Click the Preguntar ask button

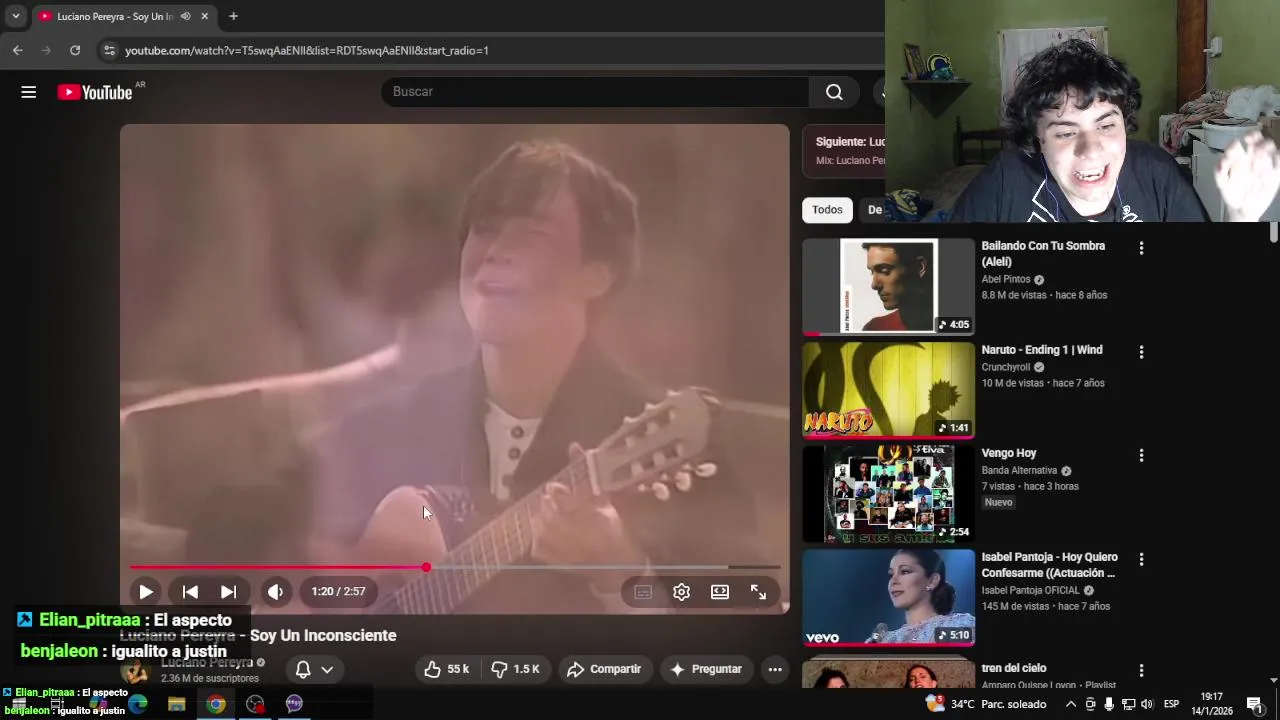[x=706, y=669]
